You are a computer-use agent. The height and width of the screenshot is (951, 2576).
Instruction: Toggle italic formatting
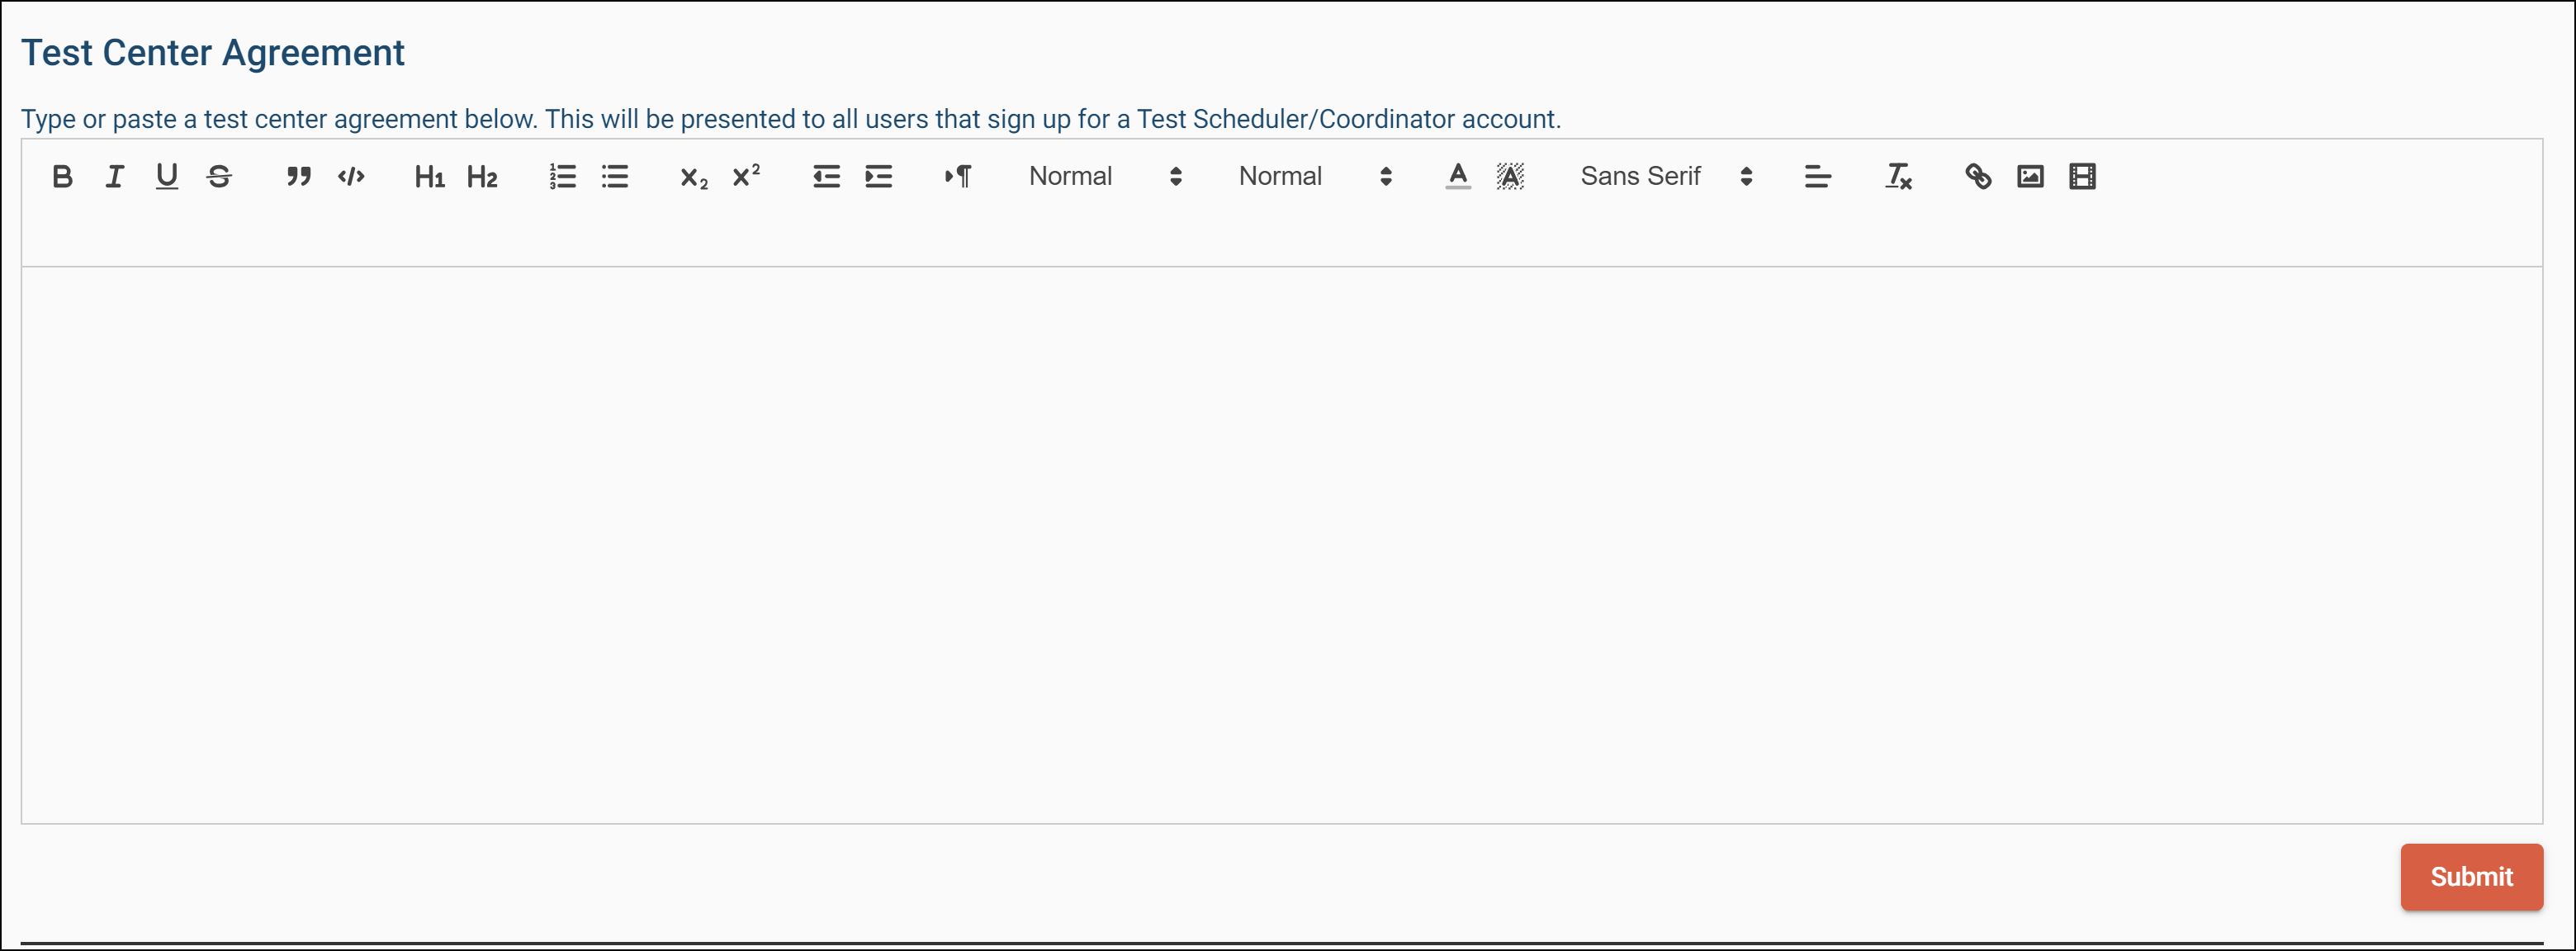pyautogui.click(x=115, y=177)
